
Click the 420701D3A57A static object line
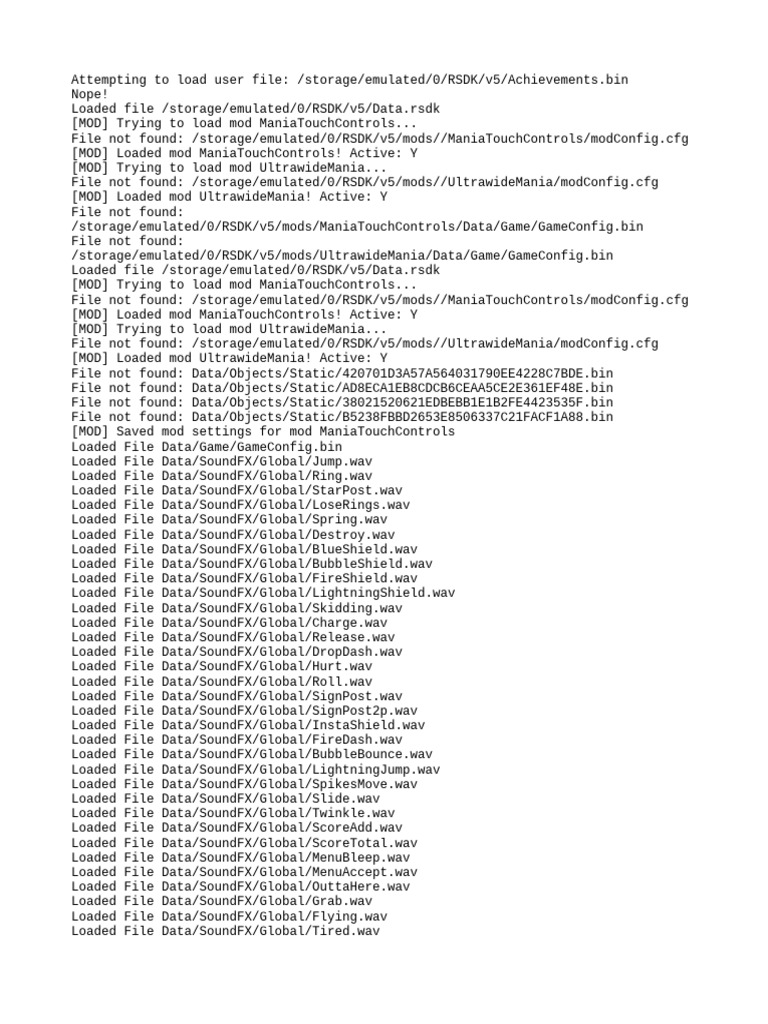click(342, 374)
